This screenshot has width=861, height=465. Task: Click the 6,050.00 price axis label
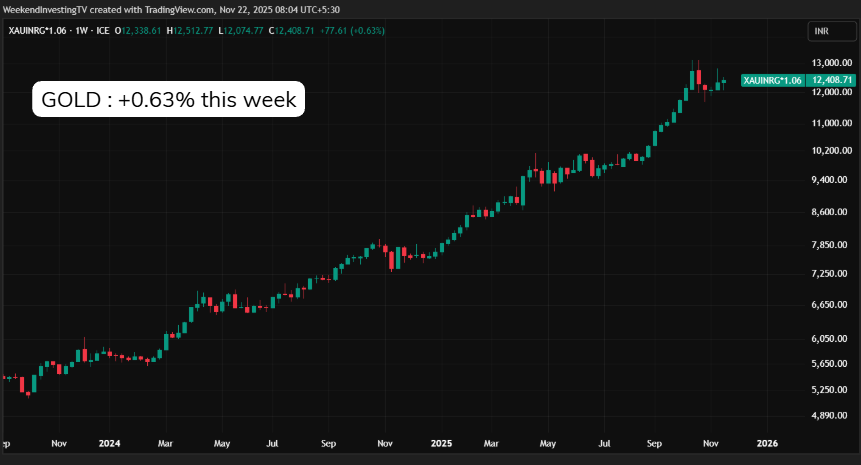click(x=832, y=339)
